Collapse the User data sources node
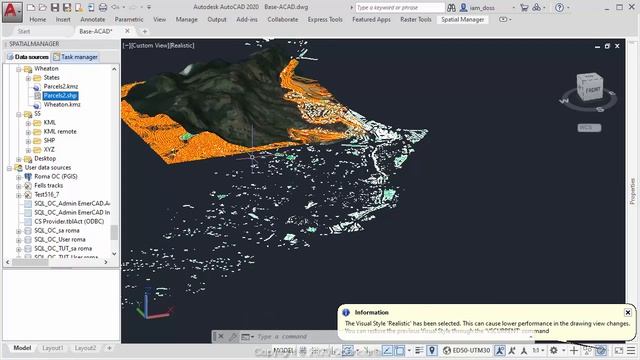The width and height of the screenshot is (640, 360). coord(9,167)
